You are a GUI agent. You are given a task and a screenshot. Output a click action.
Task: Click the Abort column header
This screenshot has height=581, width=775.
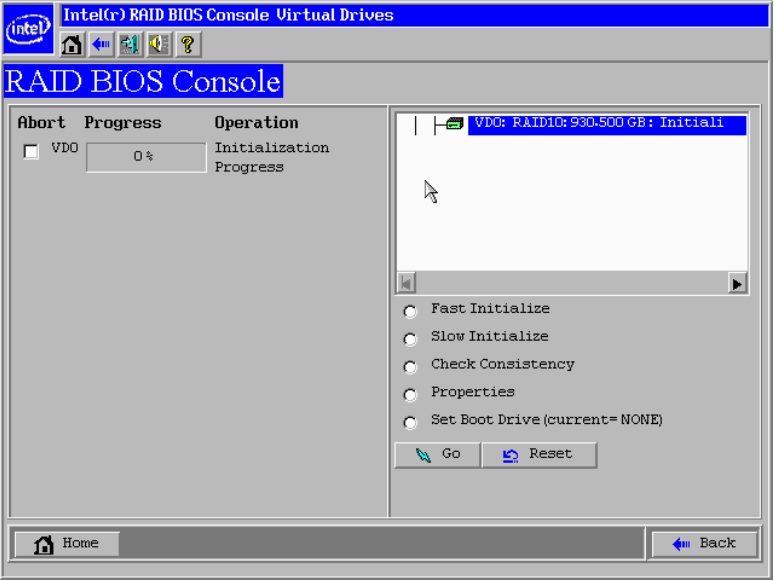[x=41, y=123]
